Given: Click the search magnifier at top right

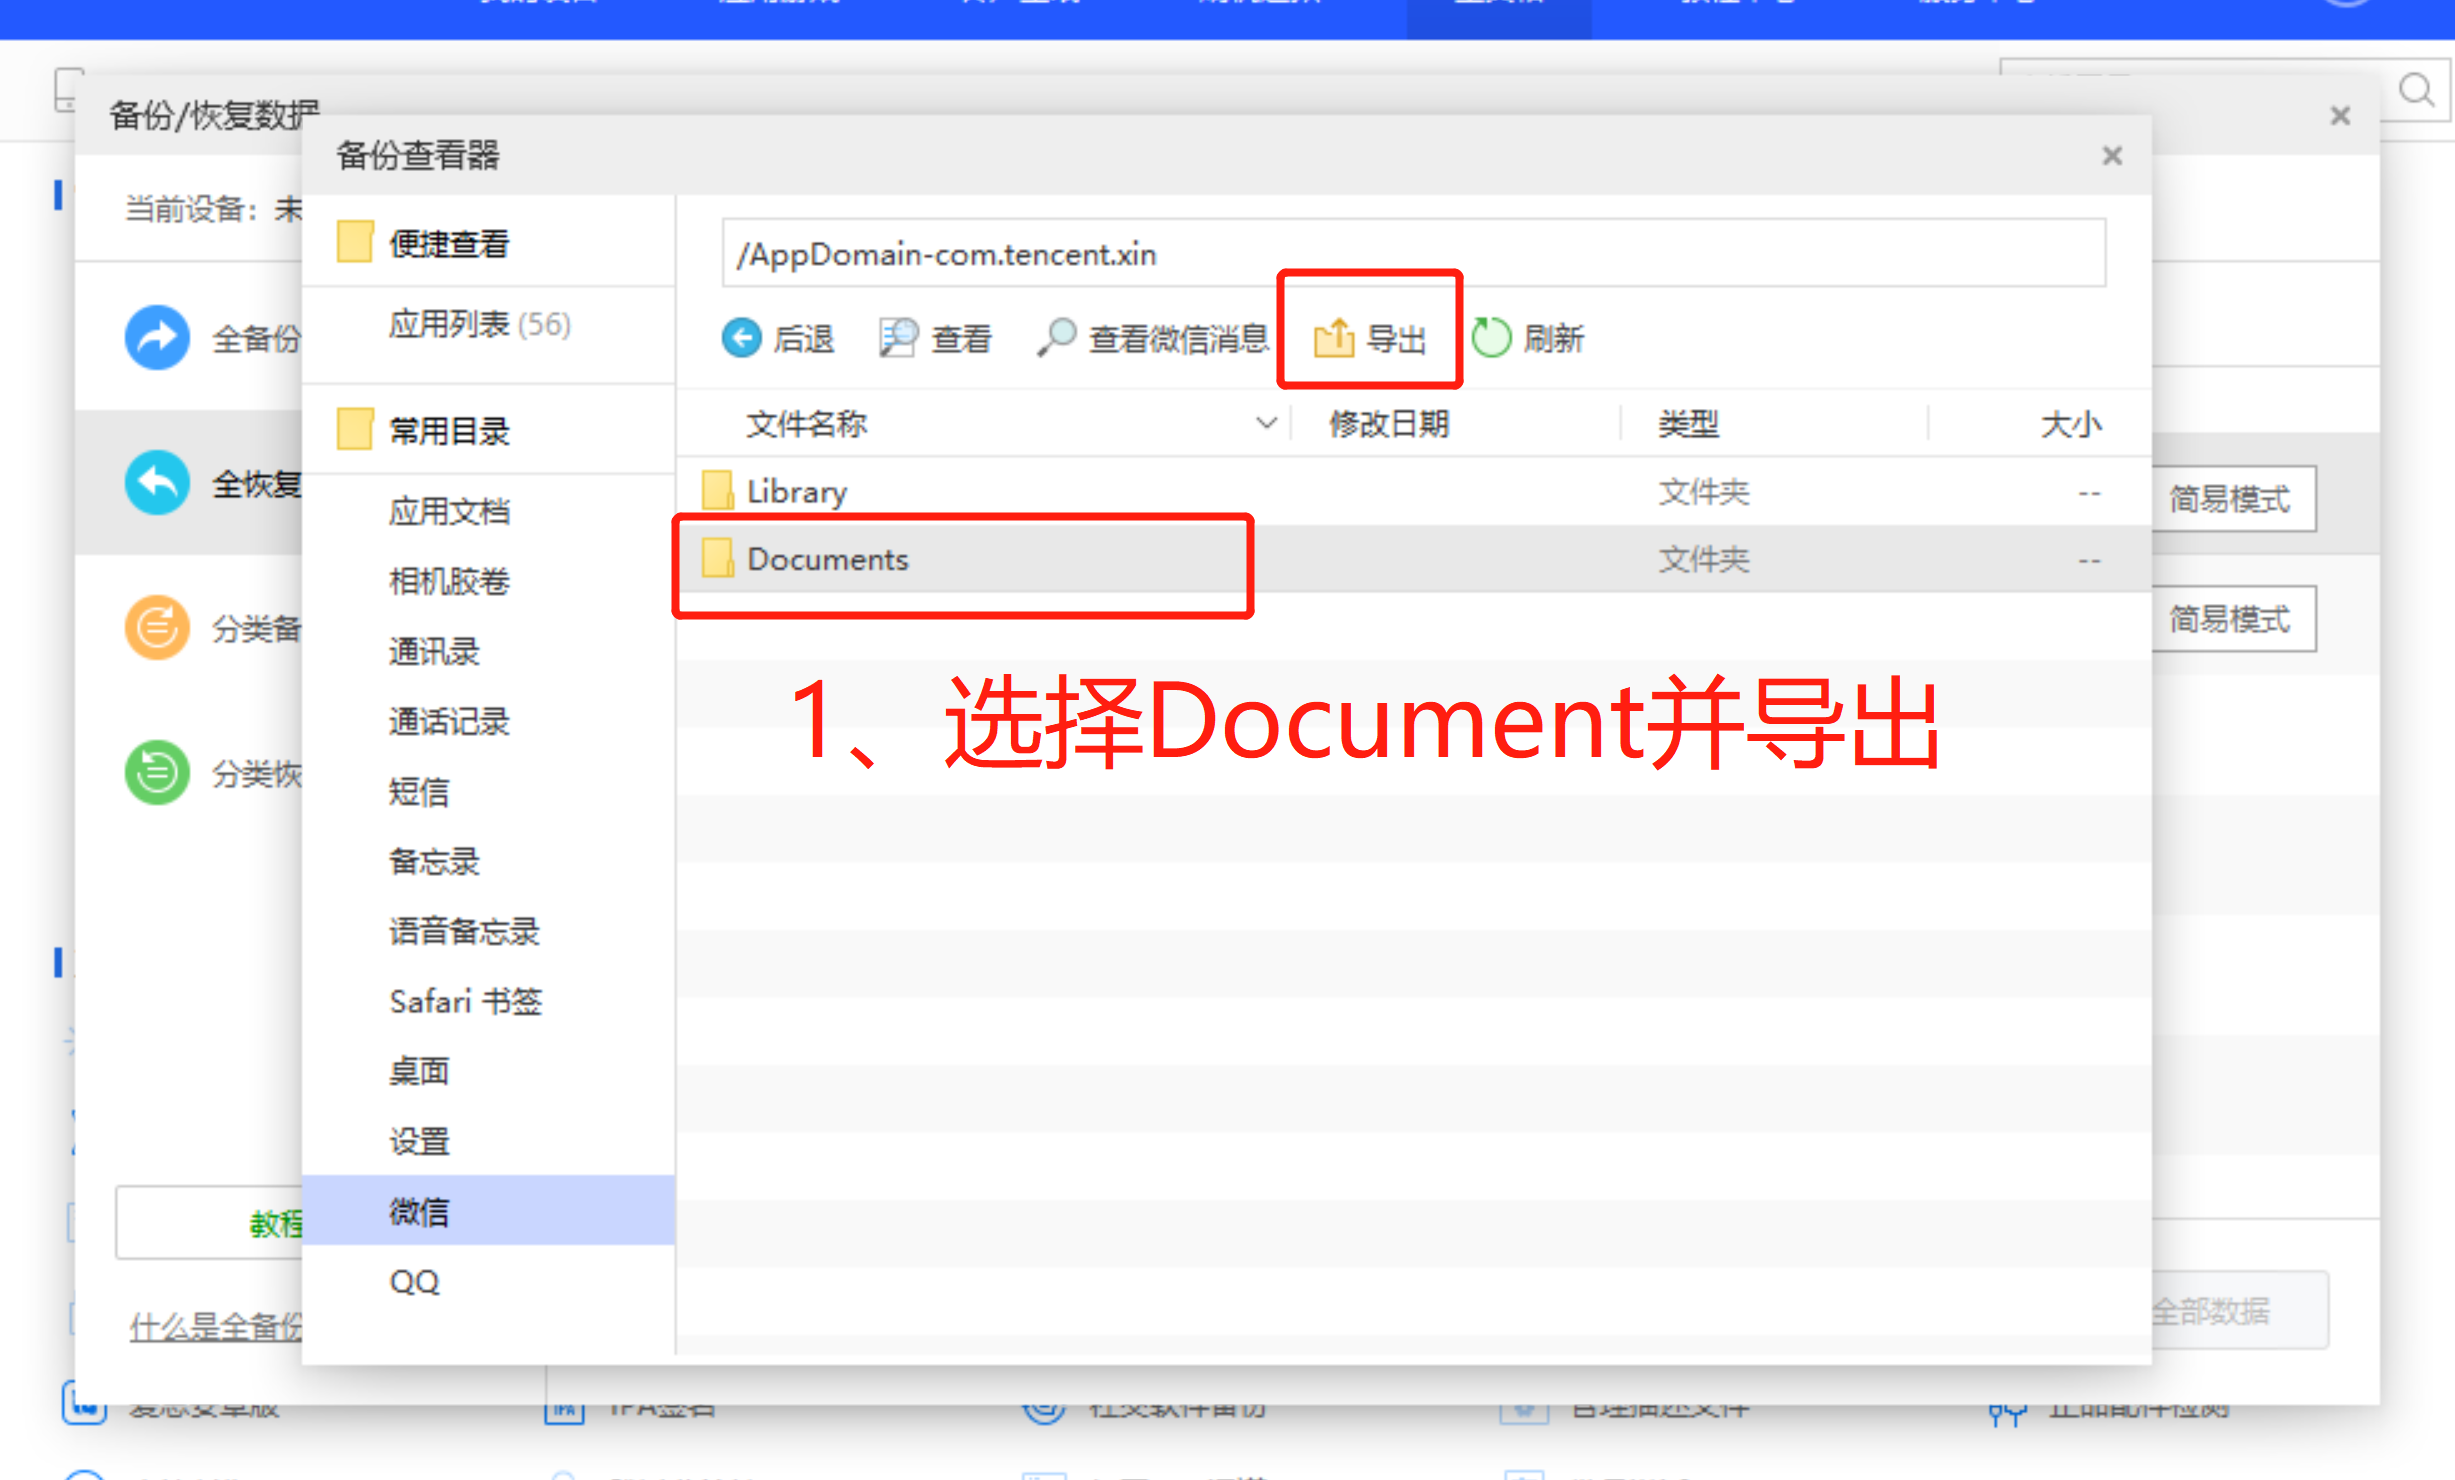Looking at the screenshot, I should [x=2416, y=91].
